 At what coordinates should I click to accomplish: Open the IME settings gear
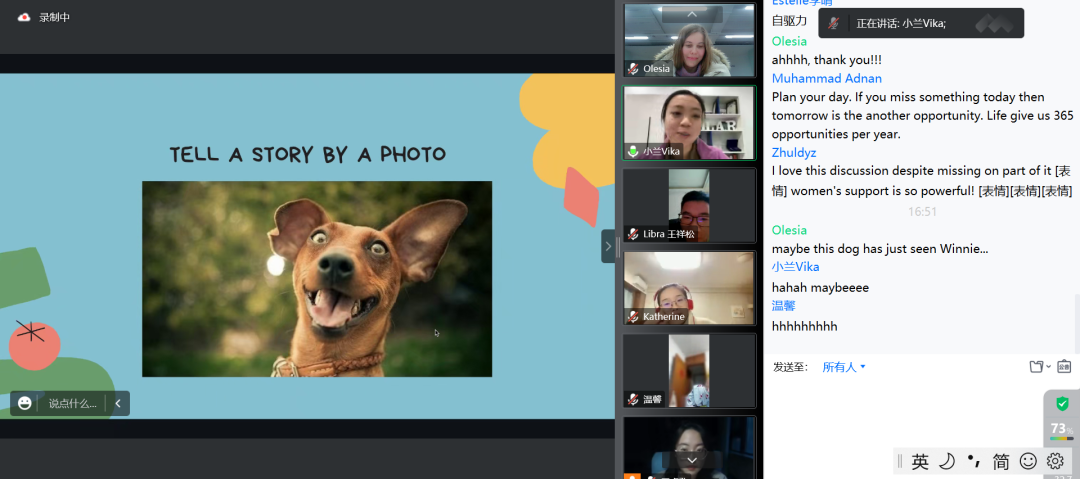1055,461
